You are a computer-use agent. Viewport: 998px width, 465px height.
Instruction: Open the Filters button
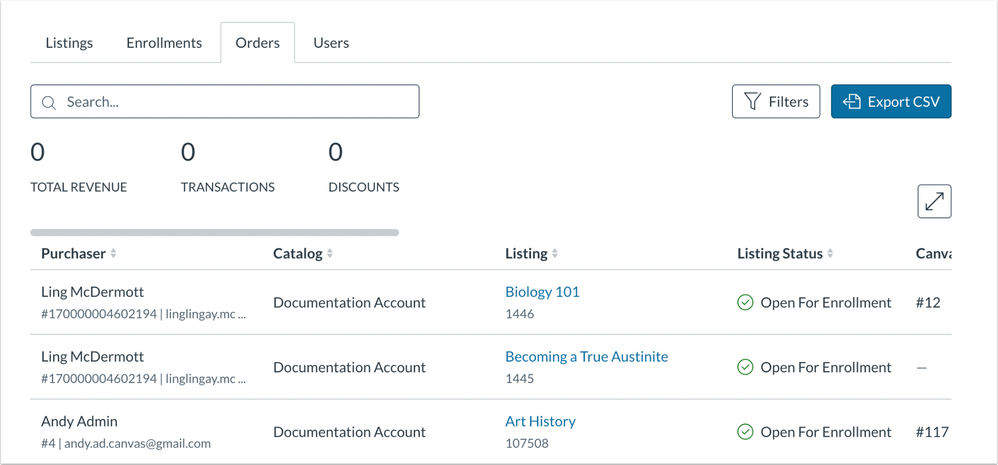click(776, 102)
